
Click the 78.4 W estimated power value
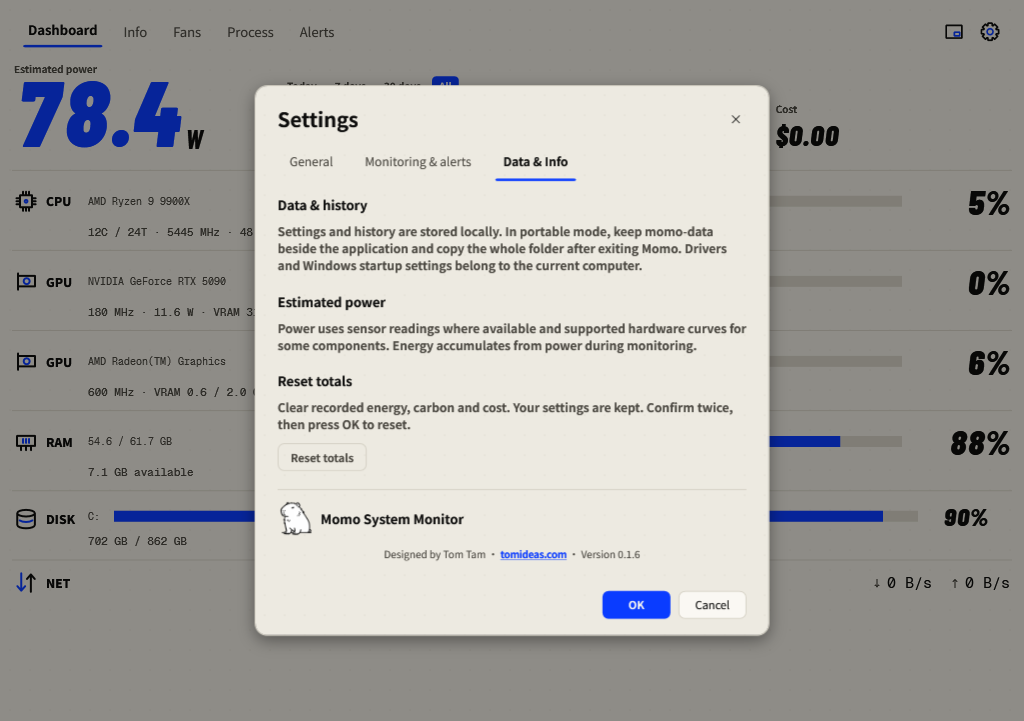[x=111, y=115]
